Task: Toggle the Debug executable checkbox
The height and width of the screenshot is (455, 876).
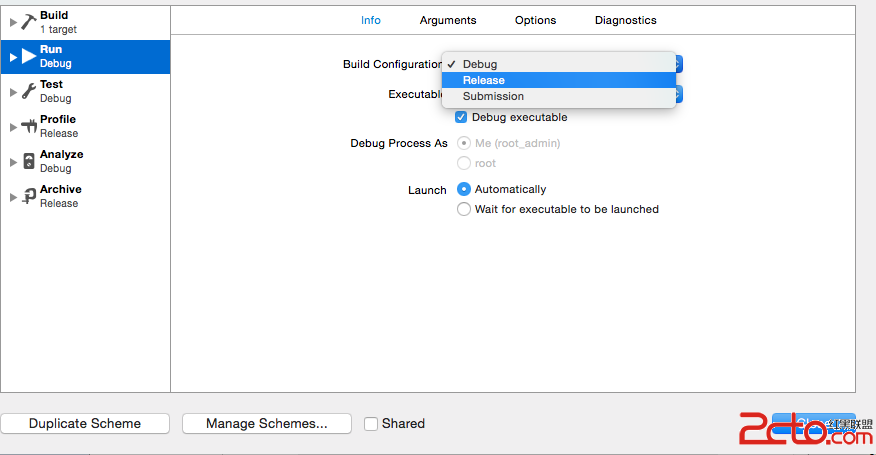Action: click(461, 117)
